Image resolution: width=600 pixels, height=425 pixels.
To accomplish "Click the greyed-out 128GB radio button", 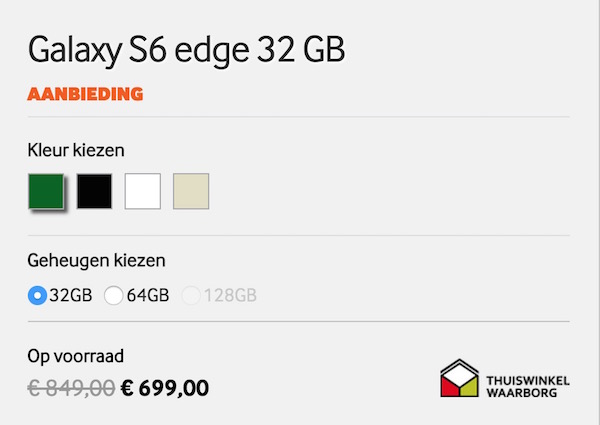I will point(191,295).
